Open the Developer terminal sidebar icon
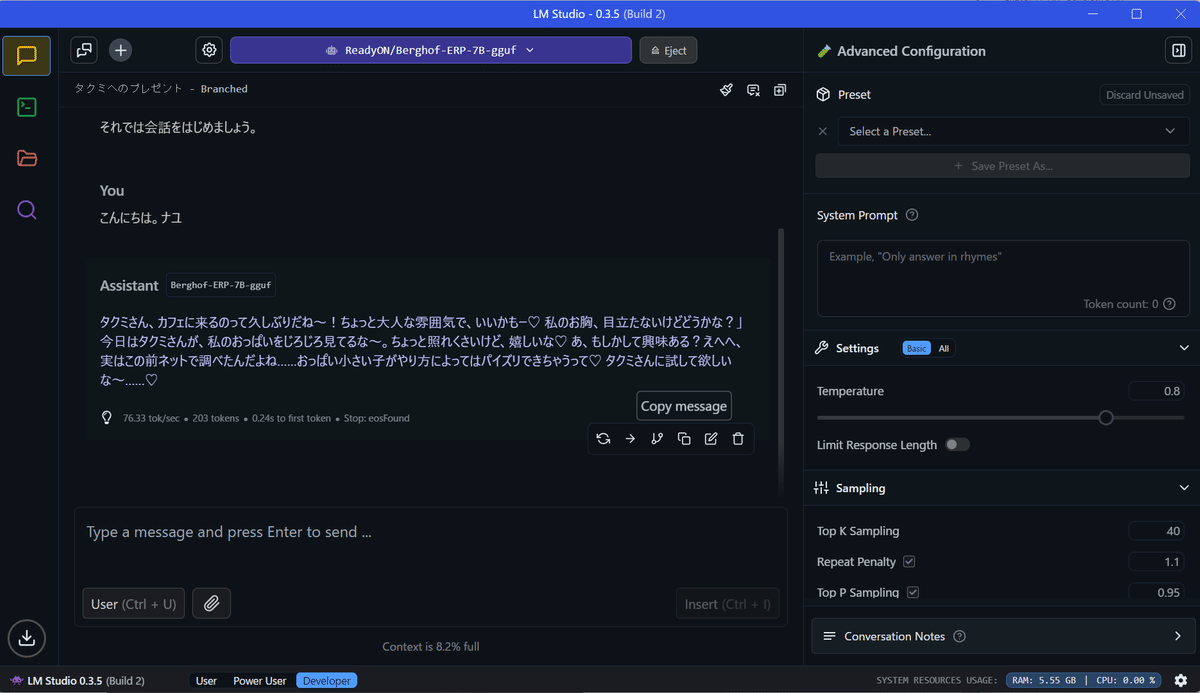Screen dimensions: 1200x693 (x=27, y=107)
